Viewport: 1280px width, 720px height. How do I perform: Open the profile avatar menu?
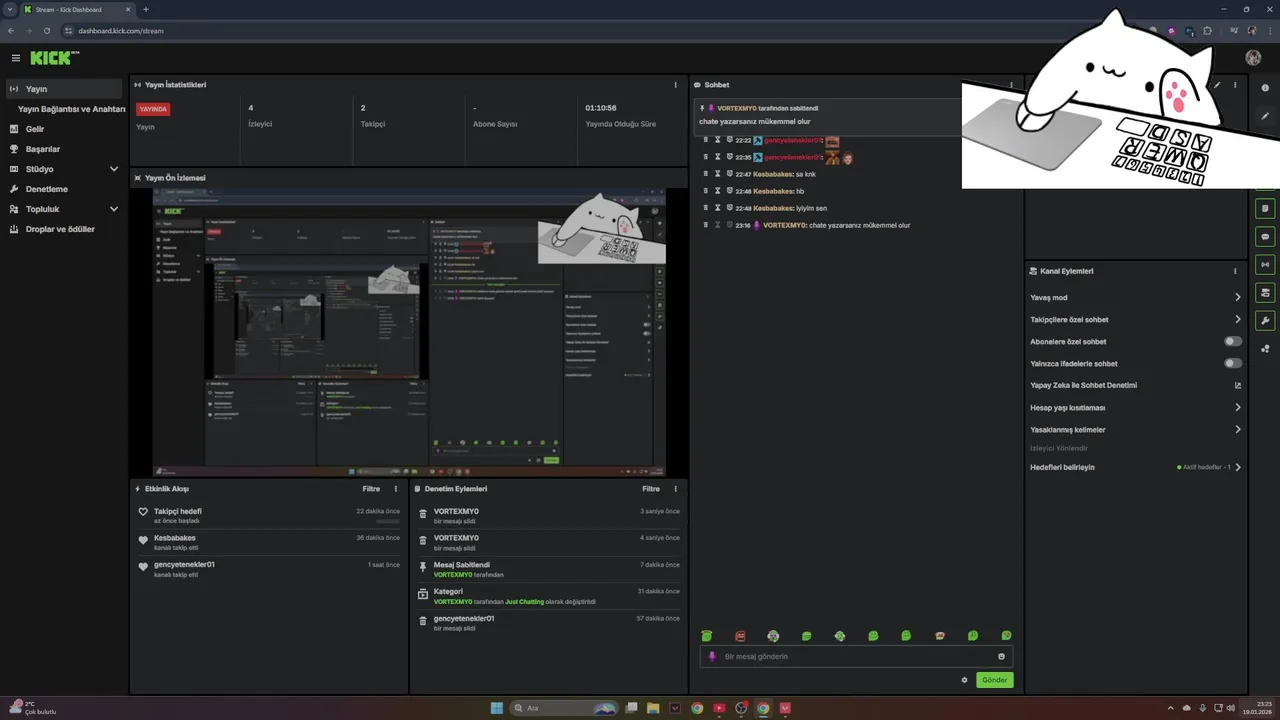1253,58
